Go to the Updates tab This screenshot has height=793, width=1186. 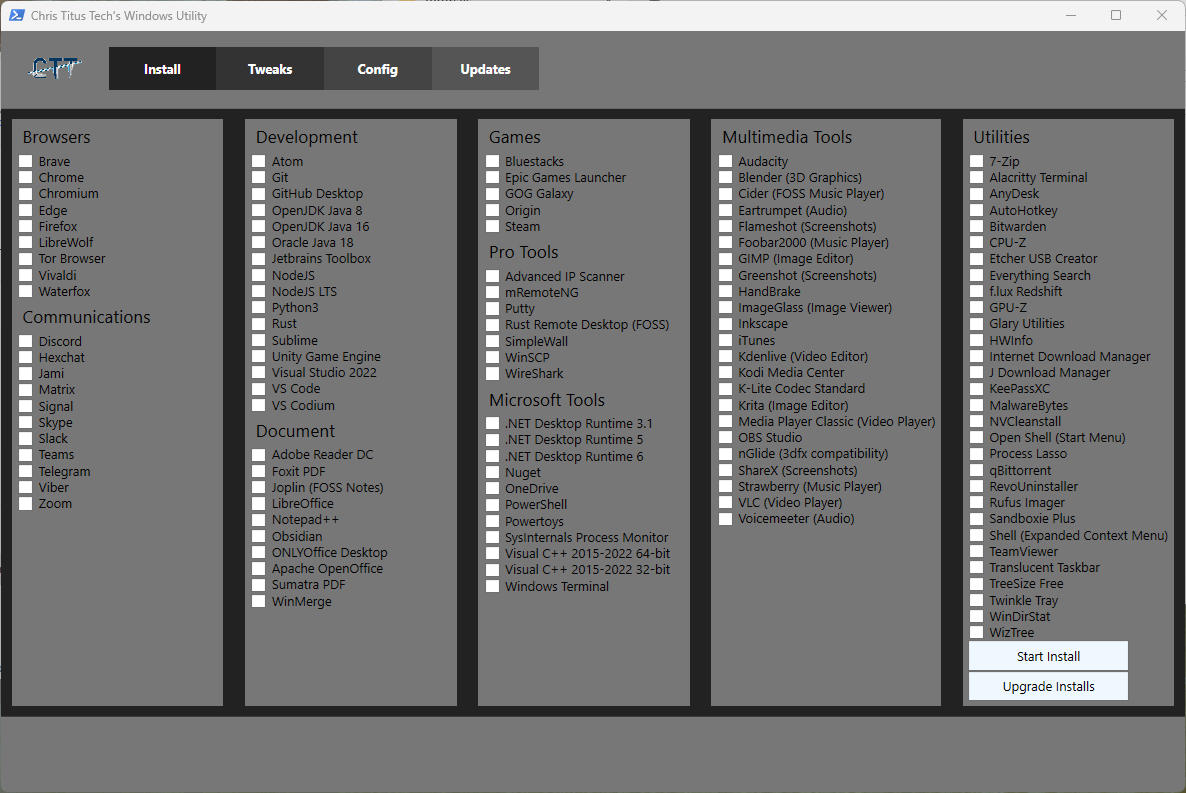[x=485, y=69]
